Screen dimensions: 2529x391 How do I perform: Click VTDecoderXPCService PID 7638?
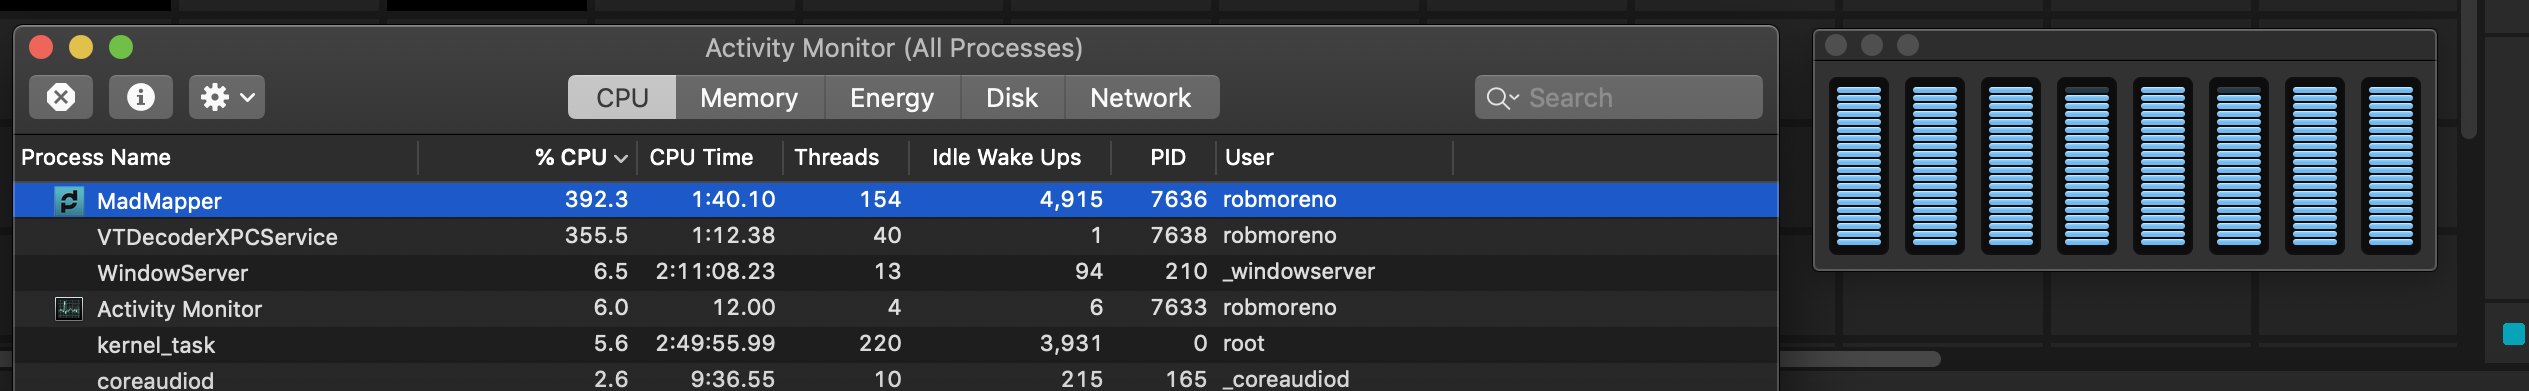[1178, 235]
